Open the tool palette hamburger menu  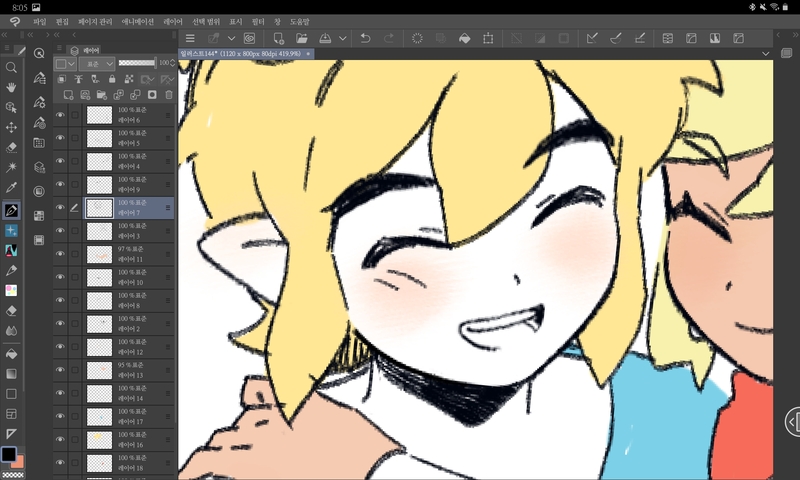coord(7,48)
